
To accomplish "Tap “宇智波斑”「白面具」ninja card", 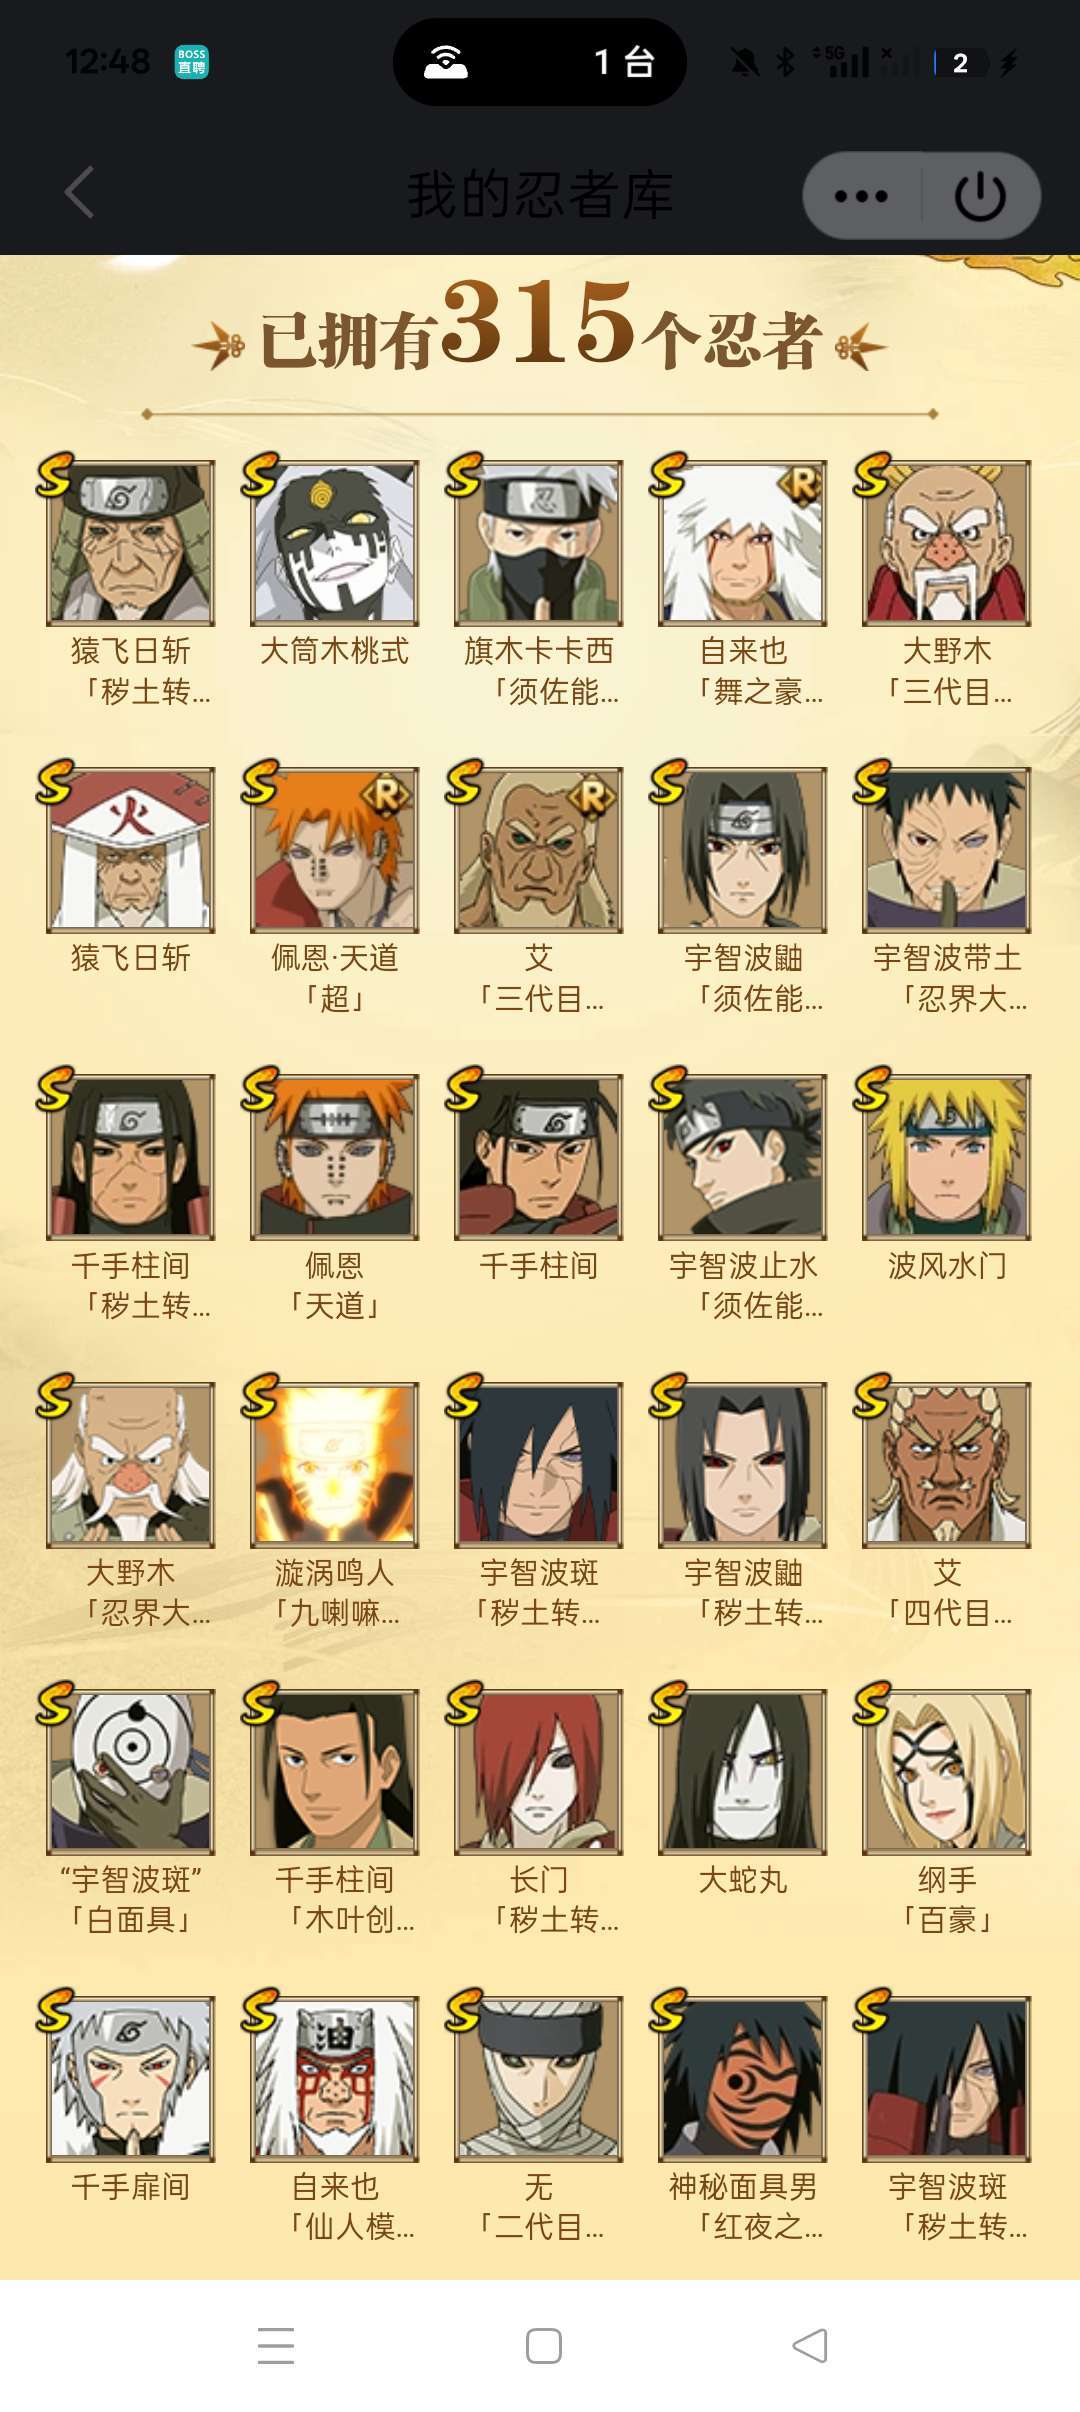I will tap(130, 1810).
